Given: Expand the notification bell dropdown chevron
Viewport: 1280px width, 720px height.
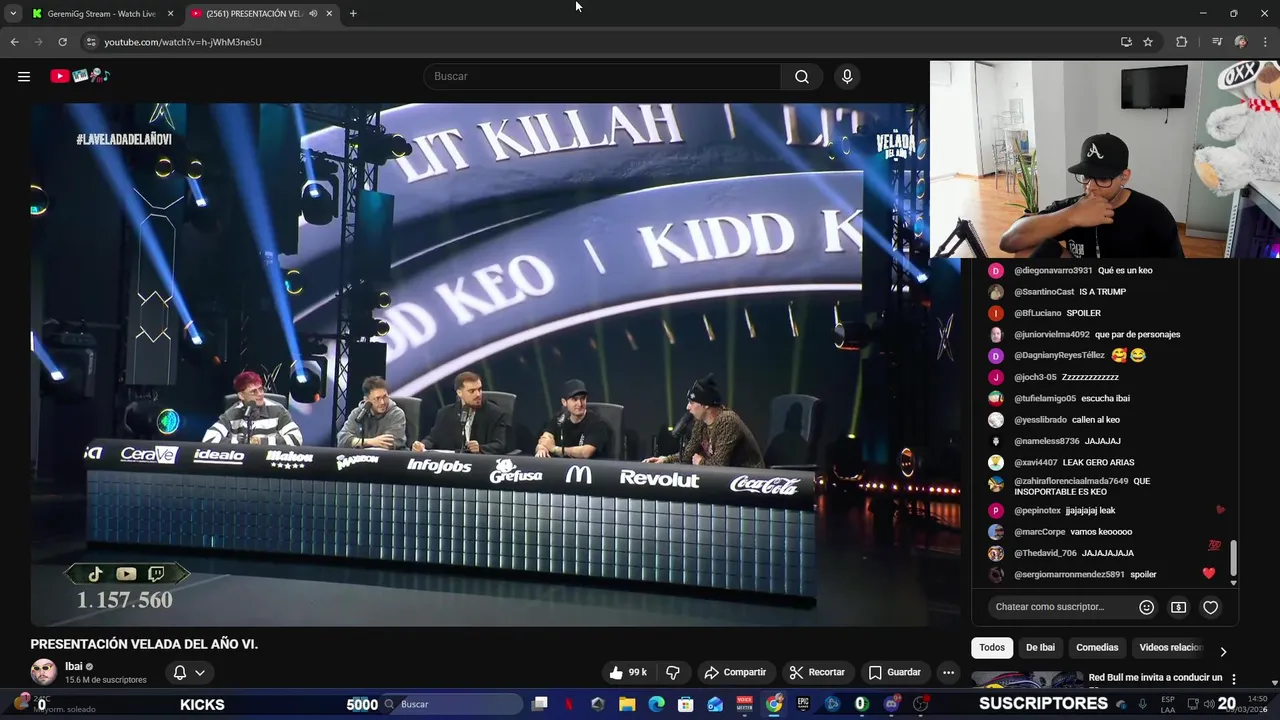Looking at the screenshot, I should click(200, 673).
